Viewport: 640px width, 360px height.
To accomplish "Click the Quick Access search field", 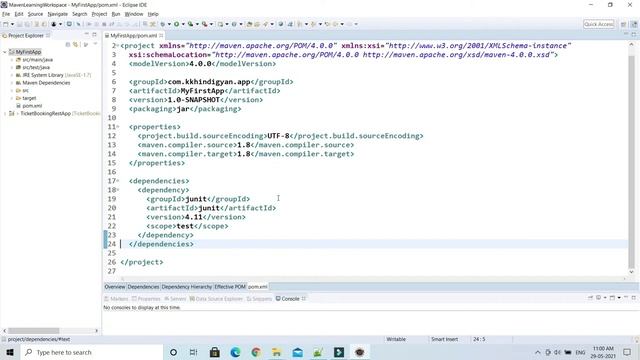I will click(598, 24).
